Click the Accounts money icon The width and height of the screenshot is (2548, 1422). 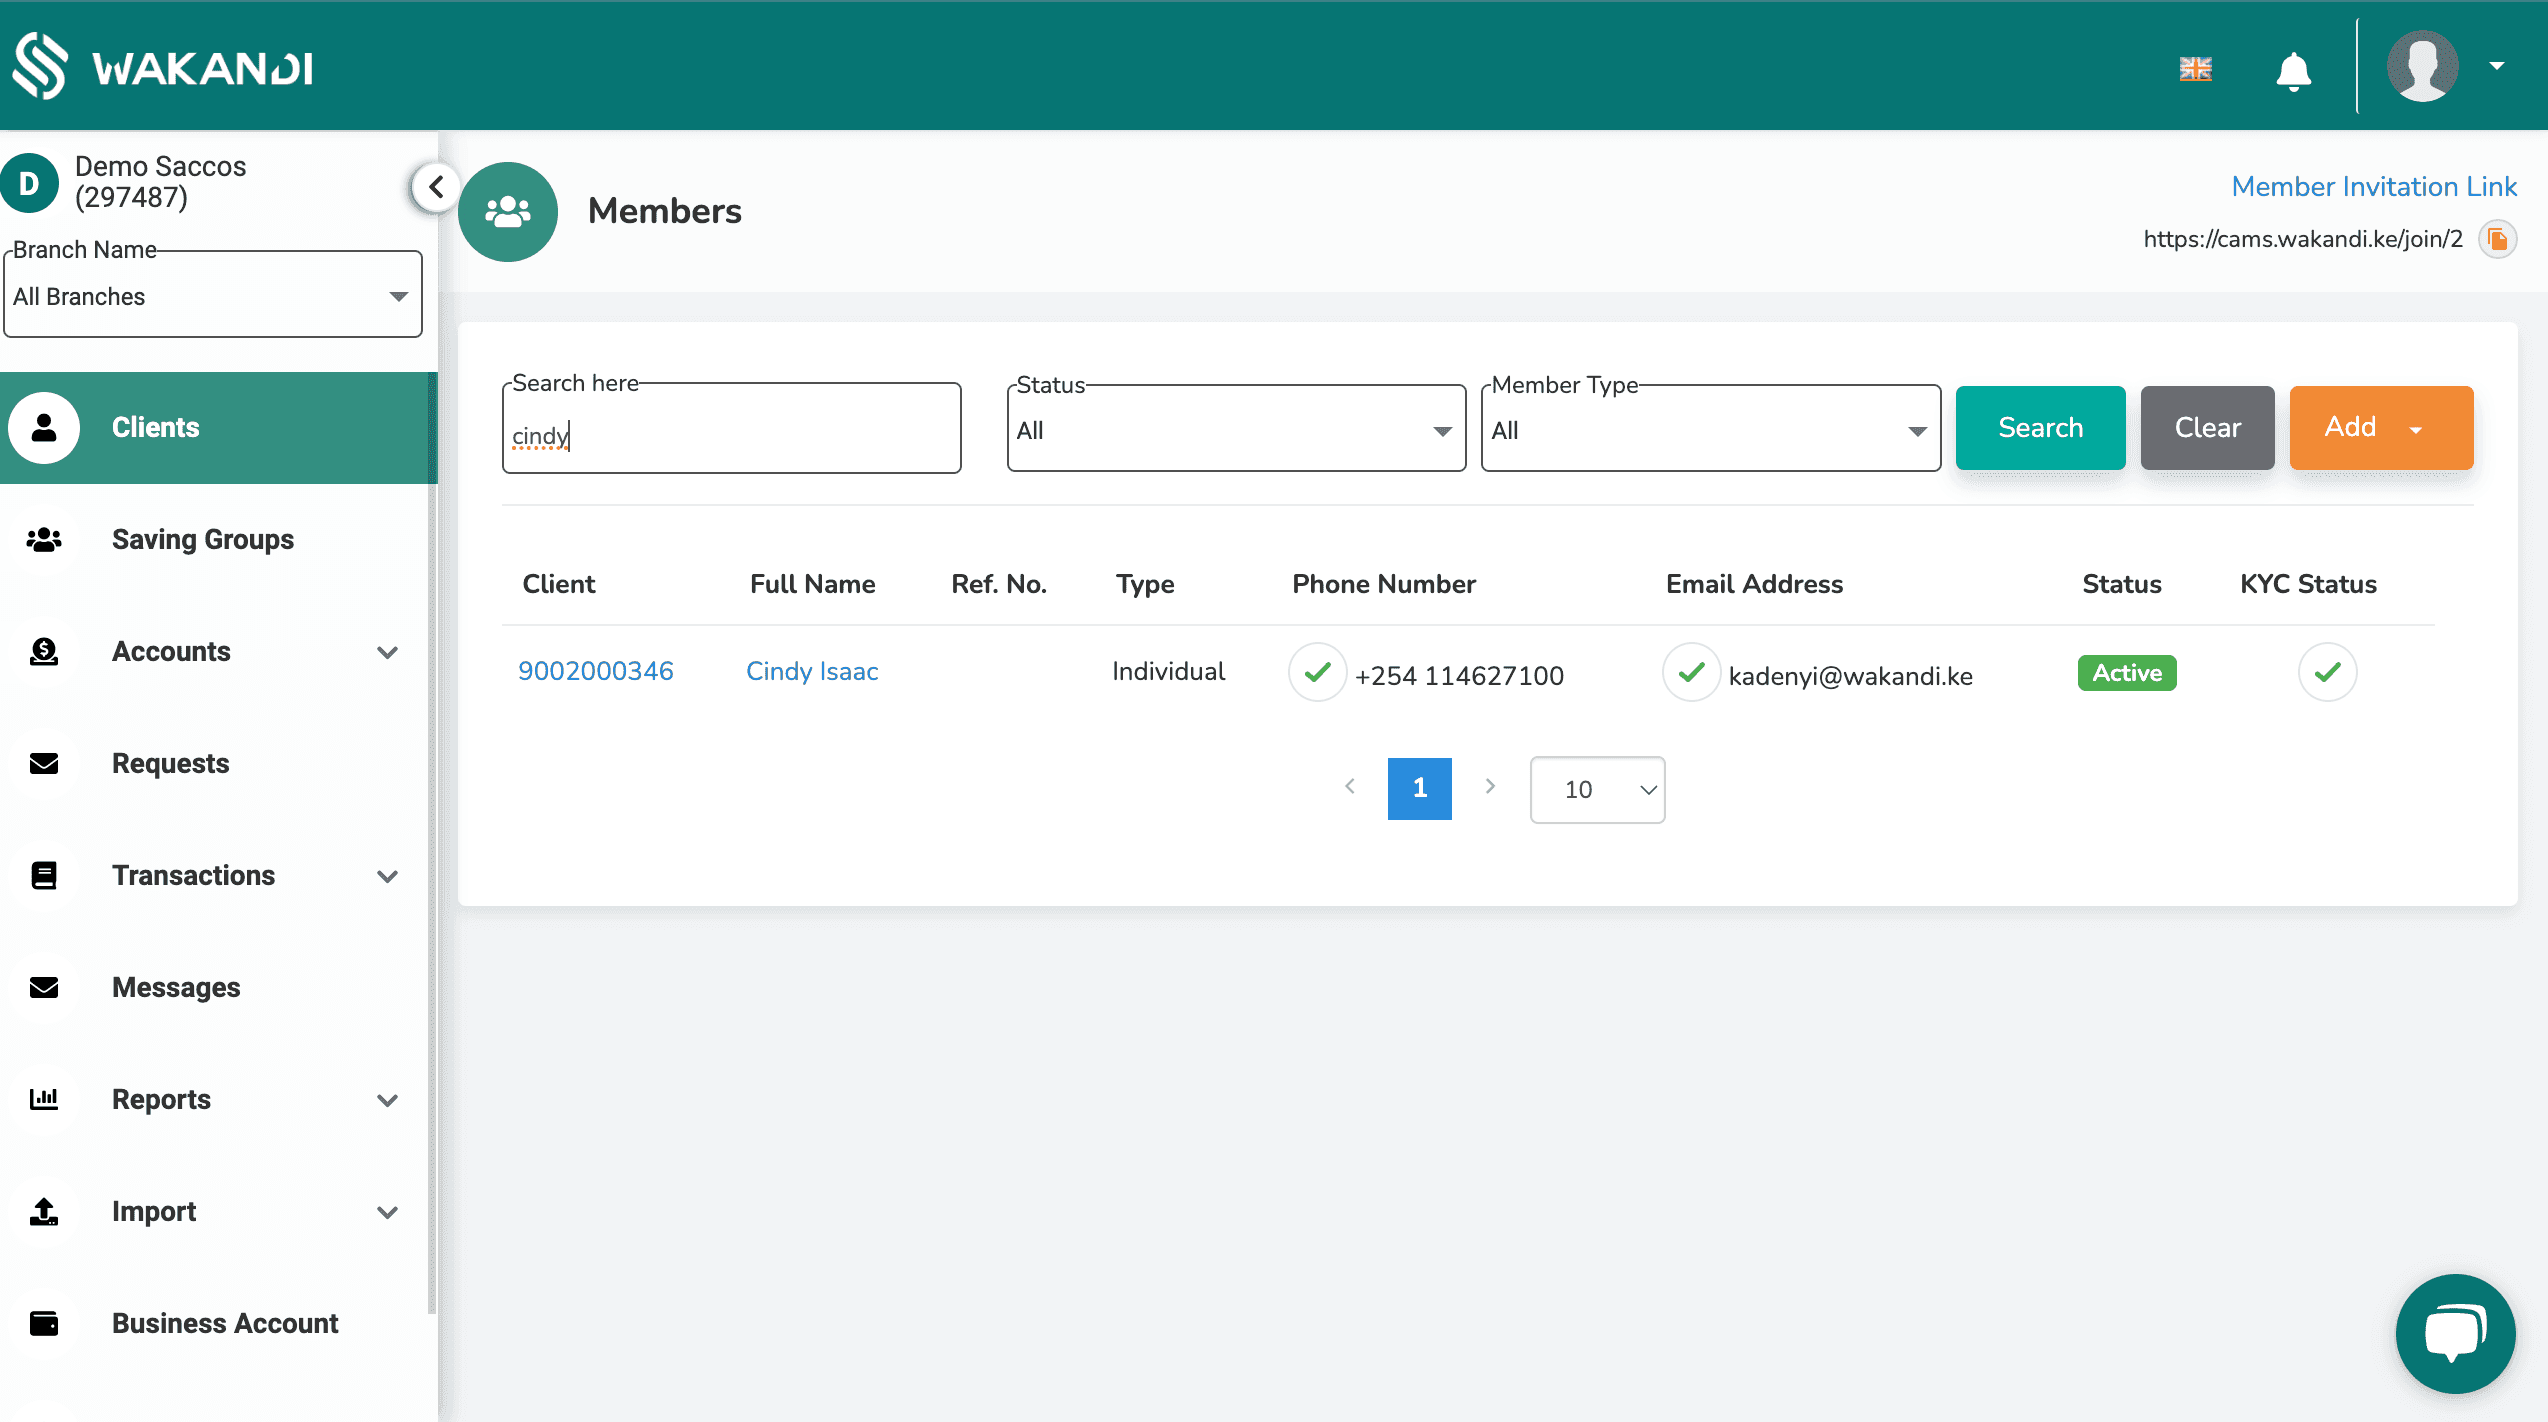[x=44, y=651]
